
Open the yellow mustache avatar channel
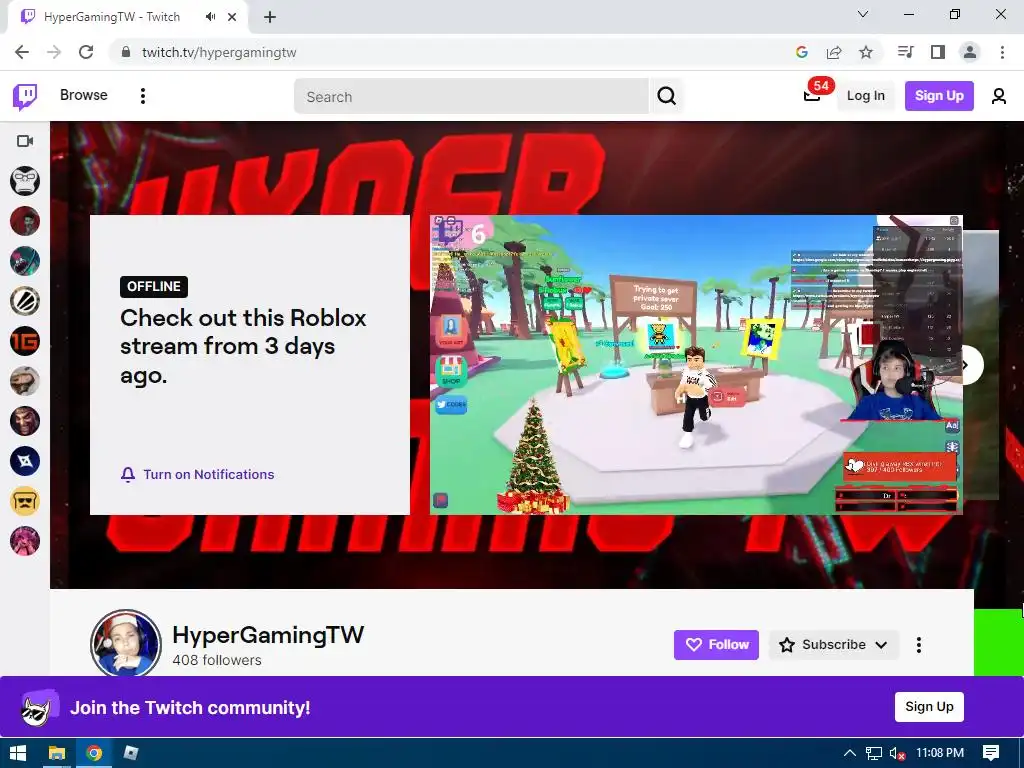25,501
